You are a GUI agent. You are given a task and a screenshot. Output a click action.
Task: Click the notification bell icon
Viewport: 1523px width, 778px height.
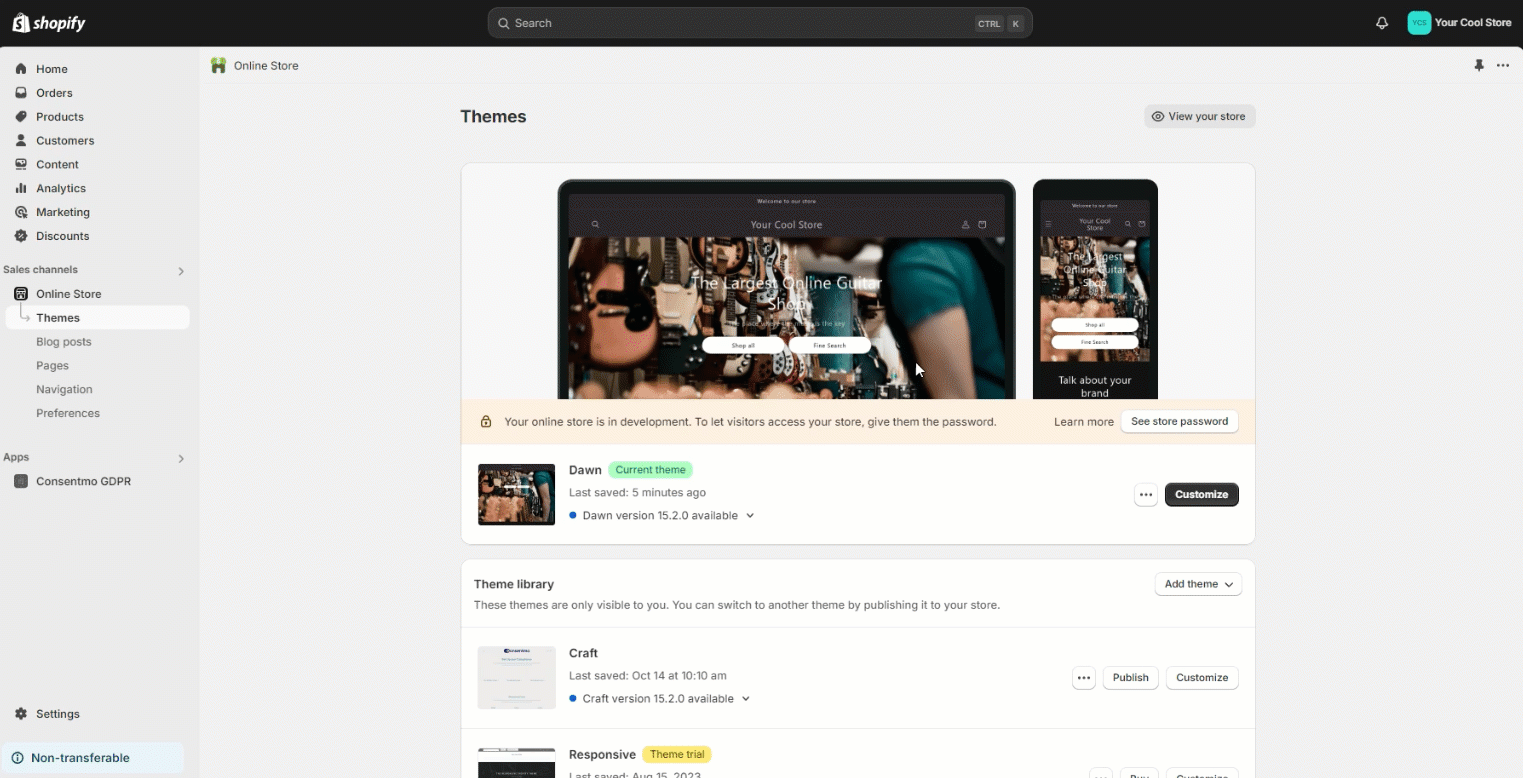[1382, 23]
